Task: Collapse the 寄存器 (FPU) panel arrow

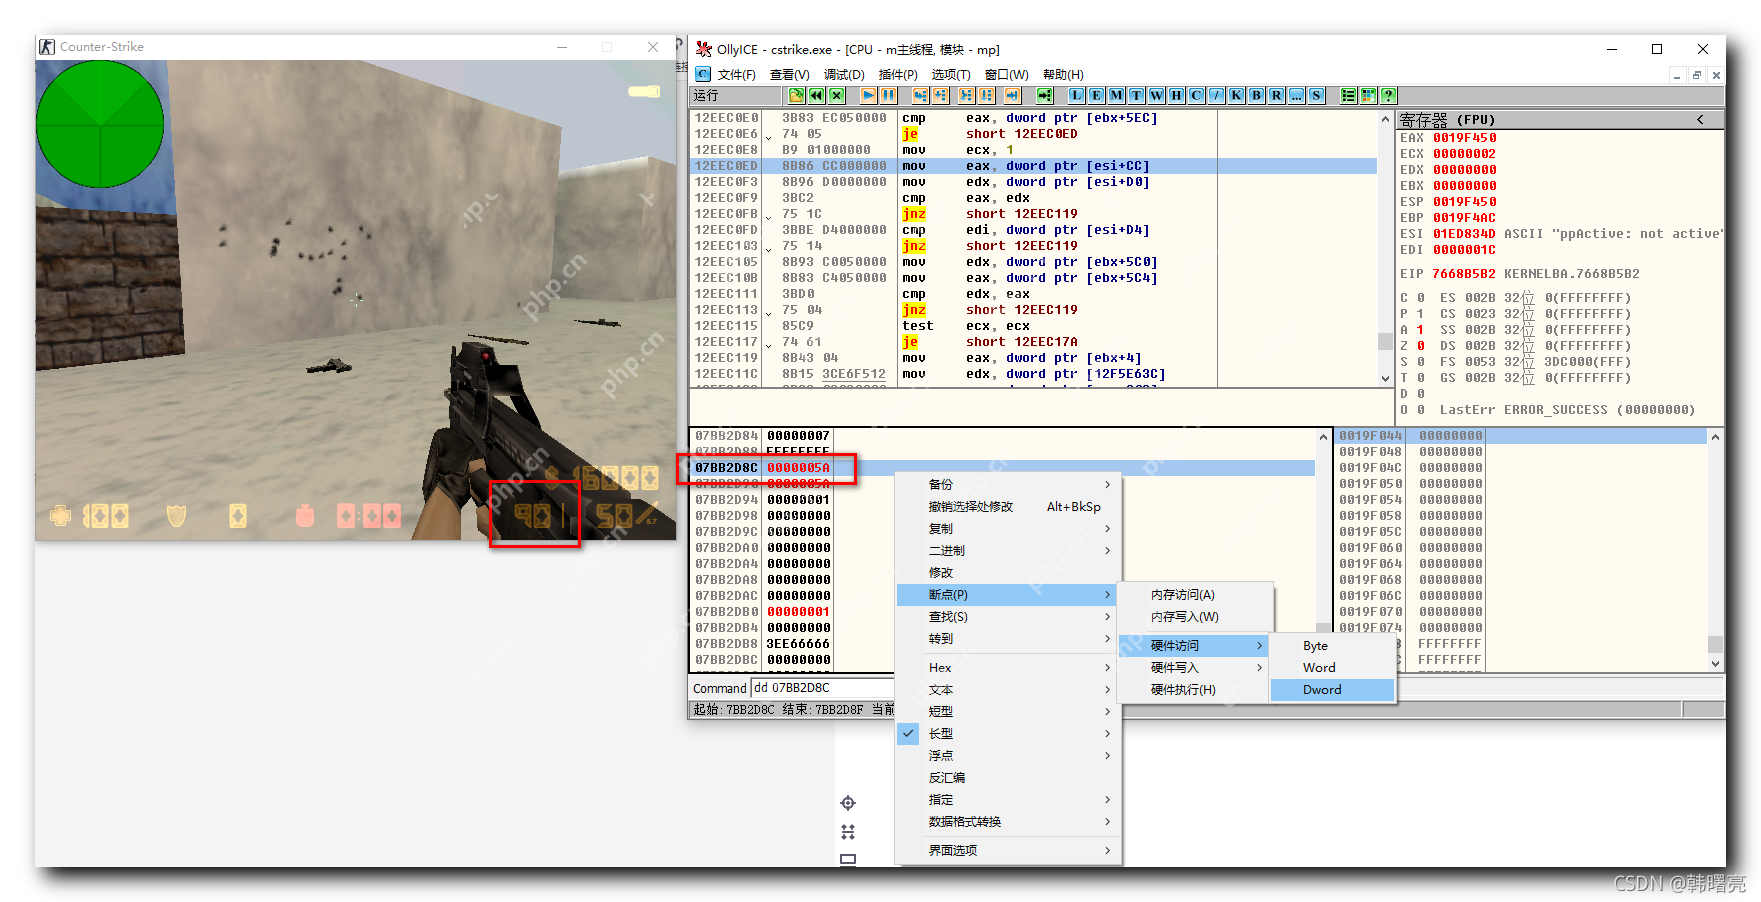Action: coord(1700,119)
